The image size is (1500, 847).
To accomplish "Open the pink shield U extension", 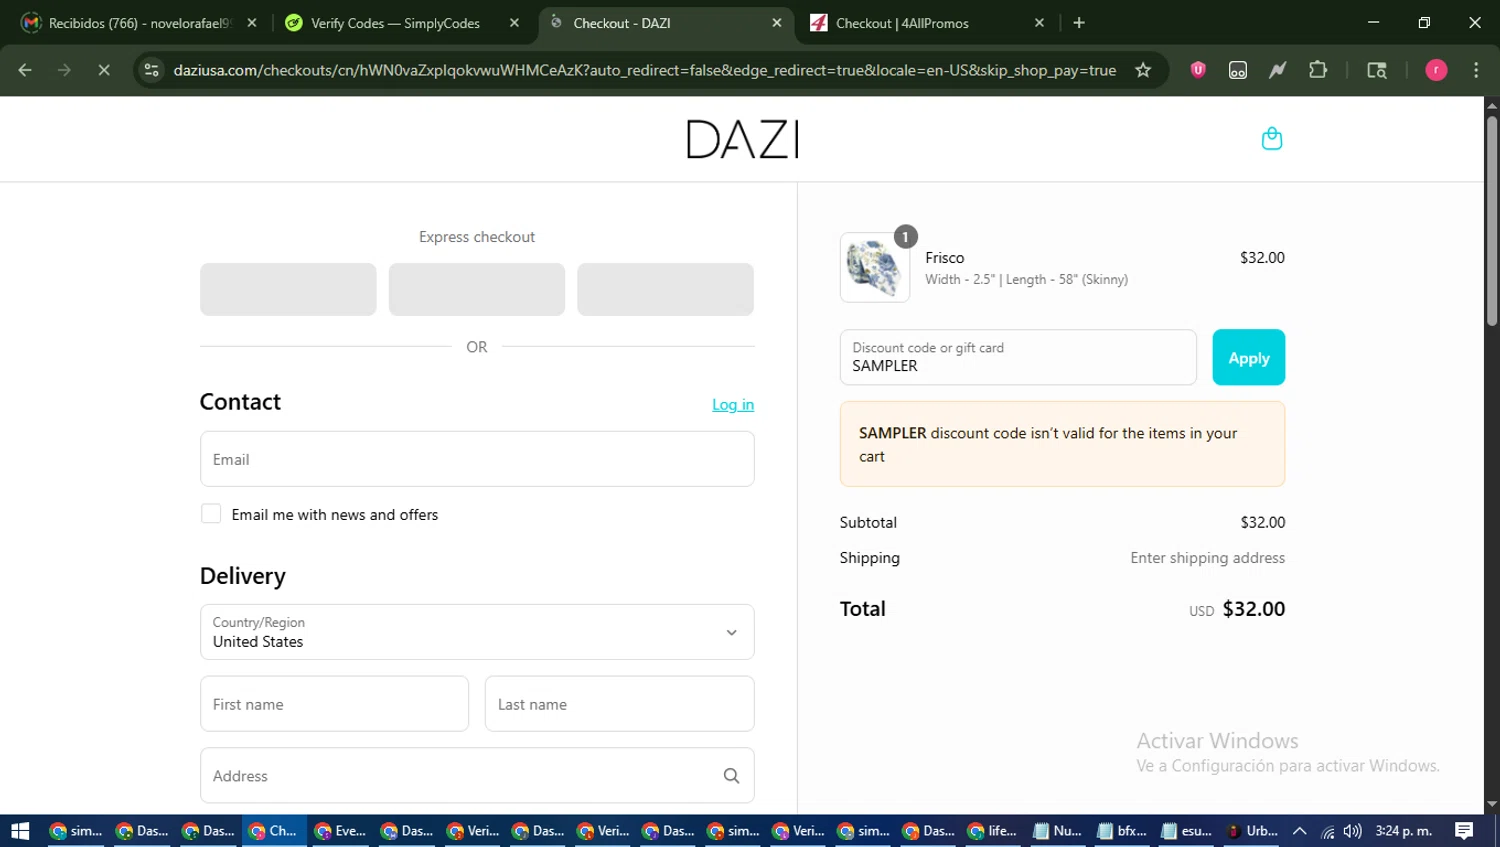I will click(1198, 70).
